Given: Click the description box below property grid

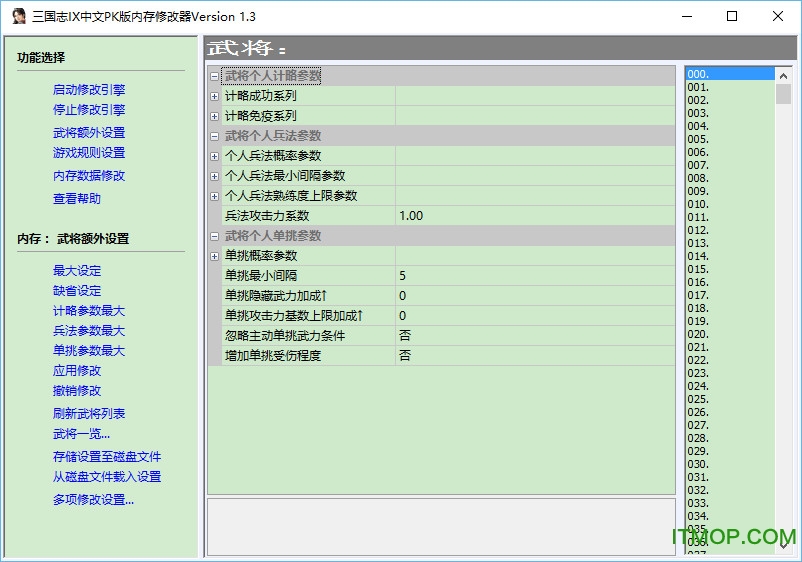Looking at the screenshot, I should pos(441,526).
